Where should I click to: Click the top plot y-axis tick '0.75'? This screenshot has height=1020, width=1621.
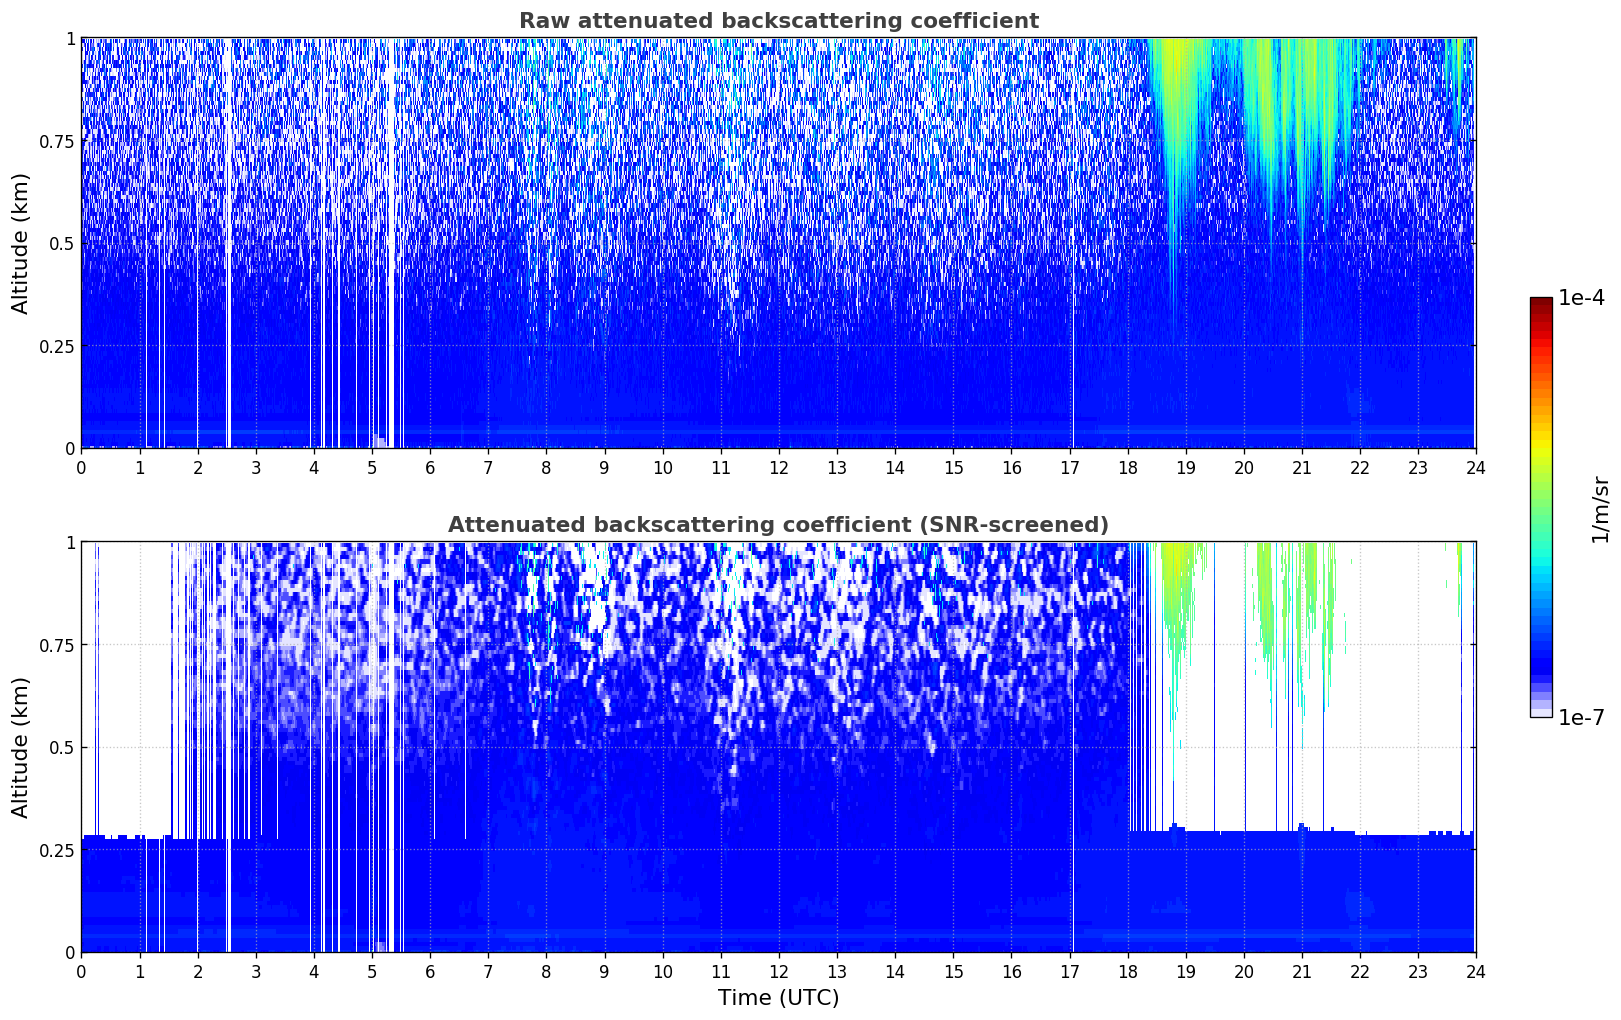[x=57, y=141]
